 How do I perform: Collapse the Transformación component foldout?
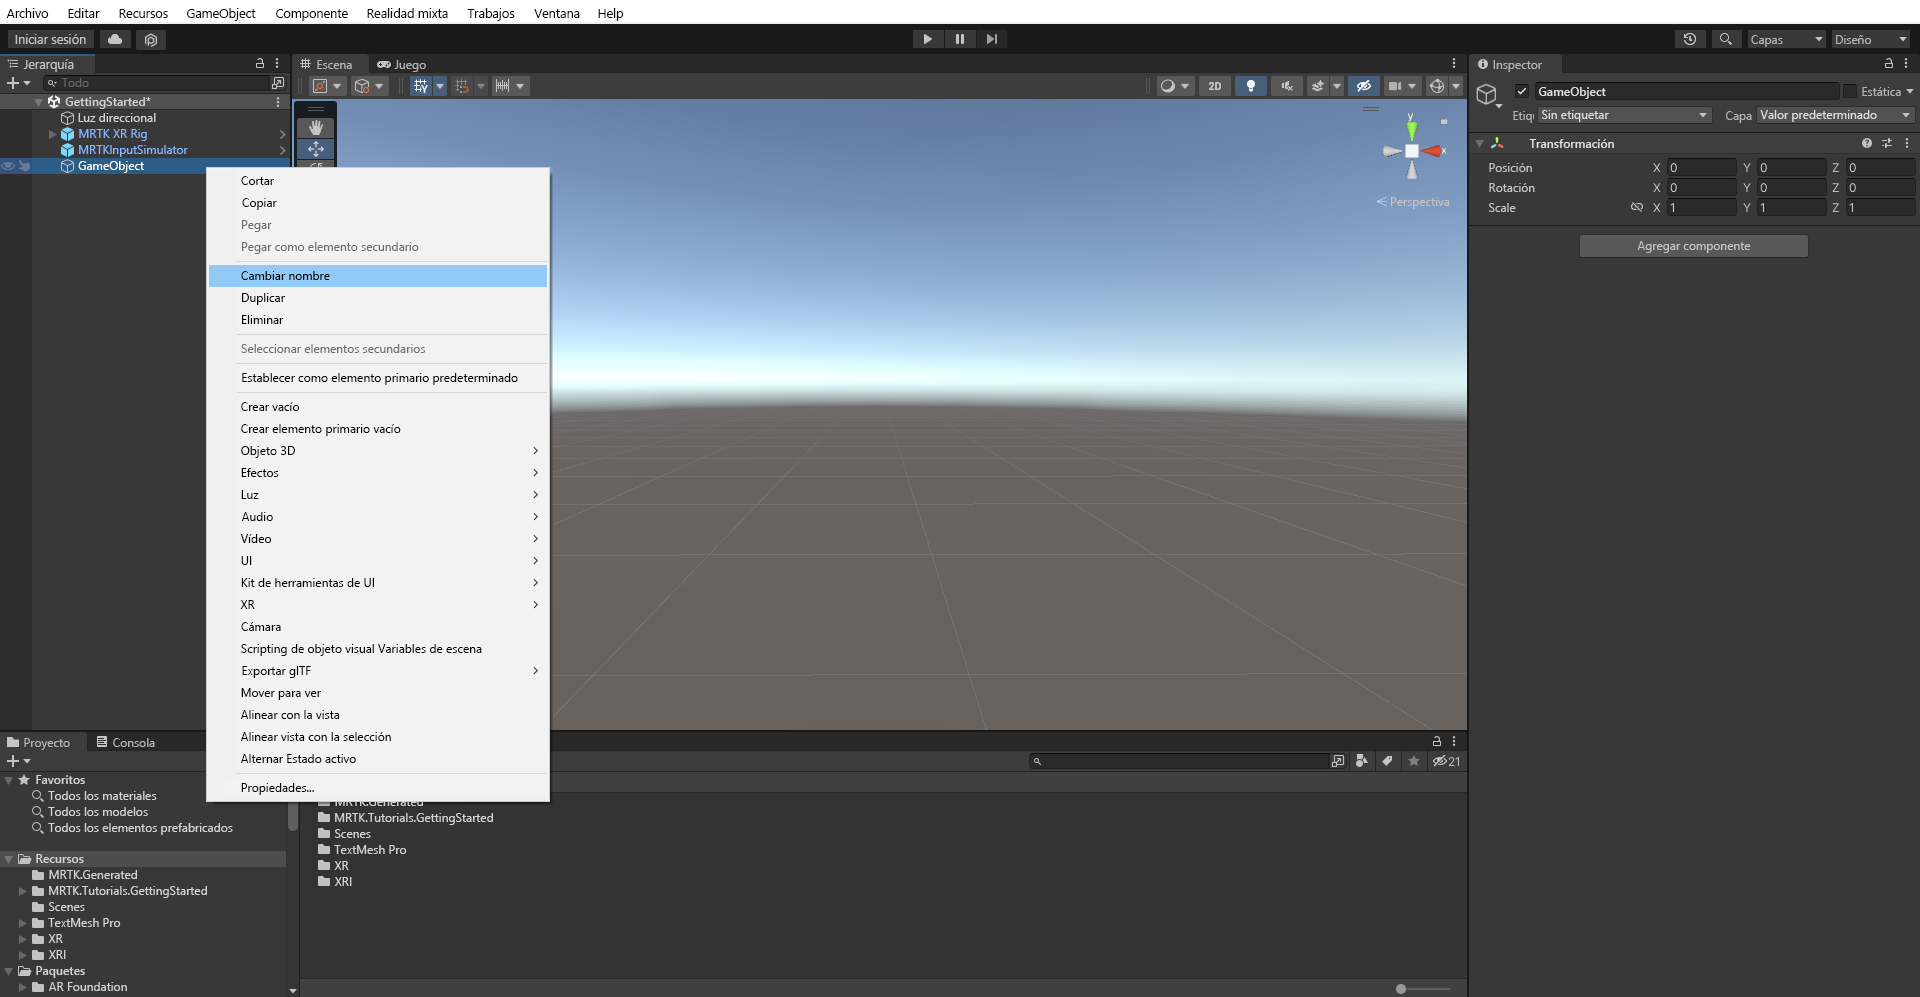tap(1480, 143)
